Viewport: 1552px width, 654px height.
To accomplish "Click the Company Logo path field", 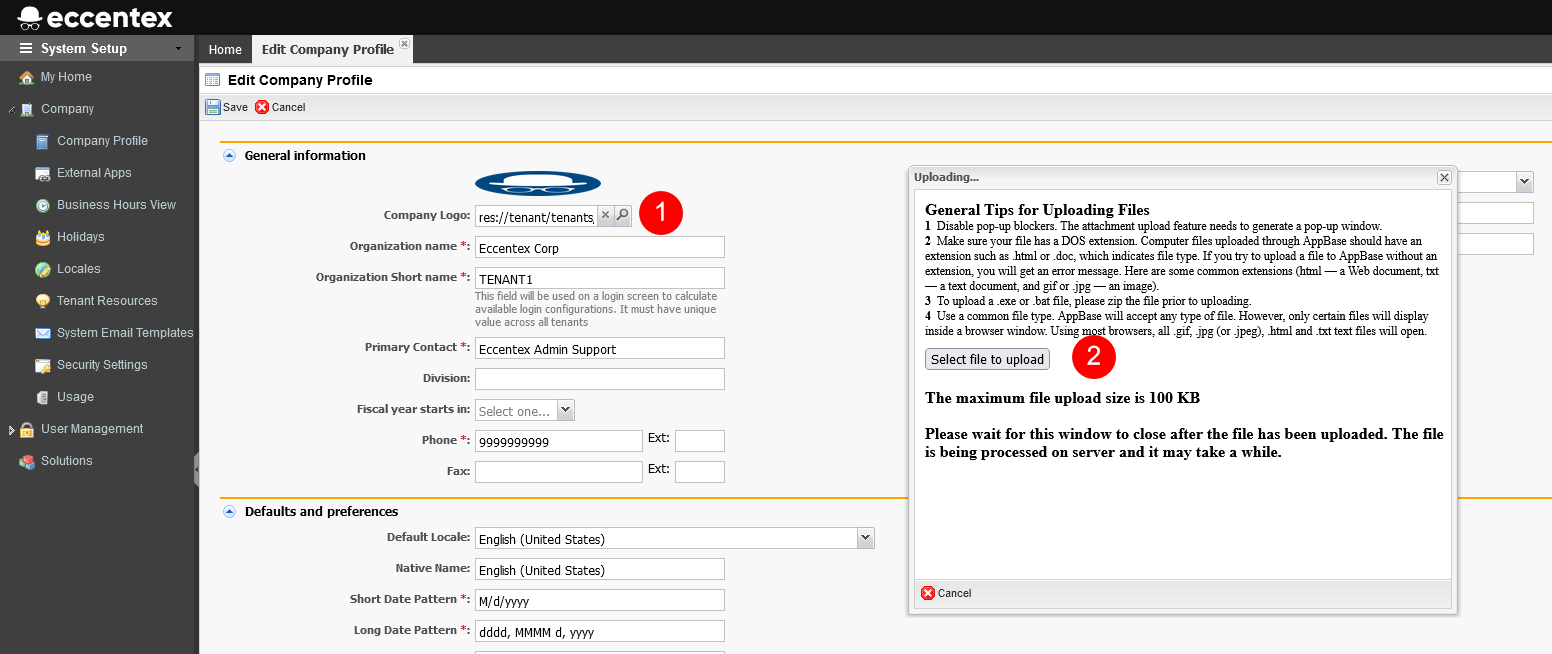I will tap(536, 216).
